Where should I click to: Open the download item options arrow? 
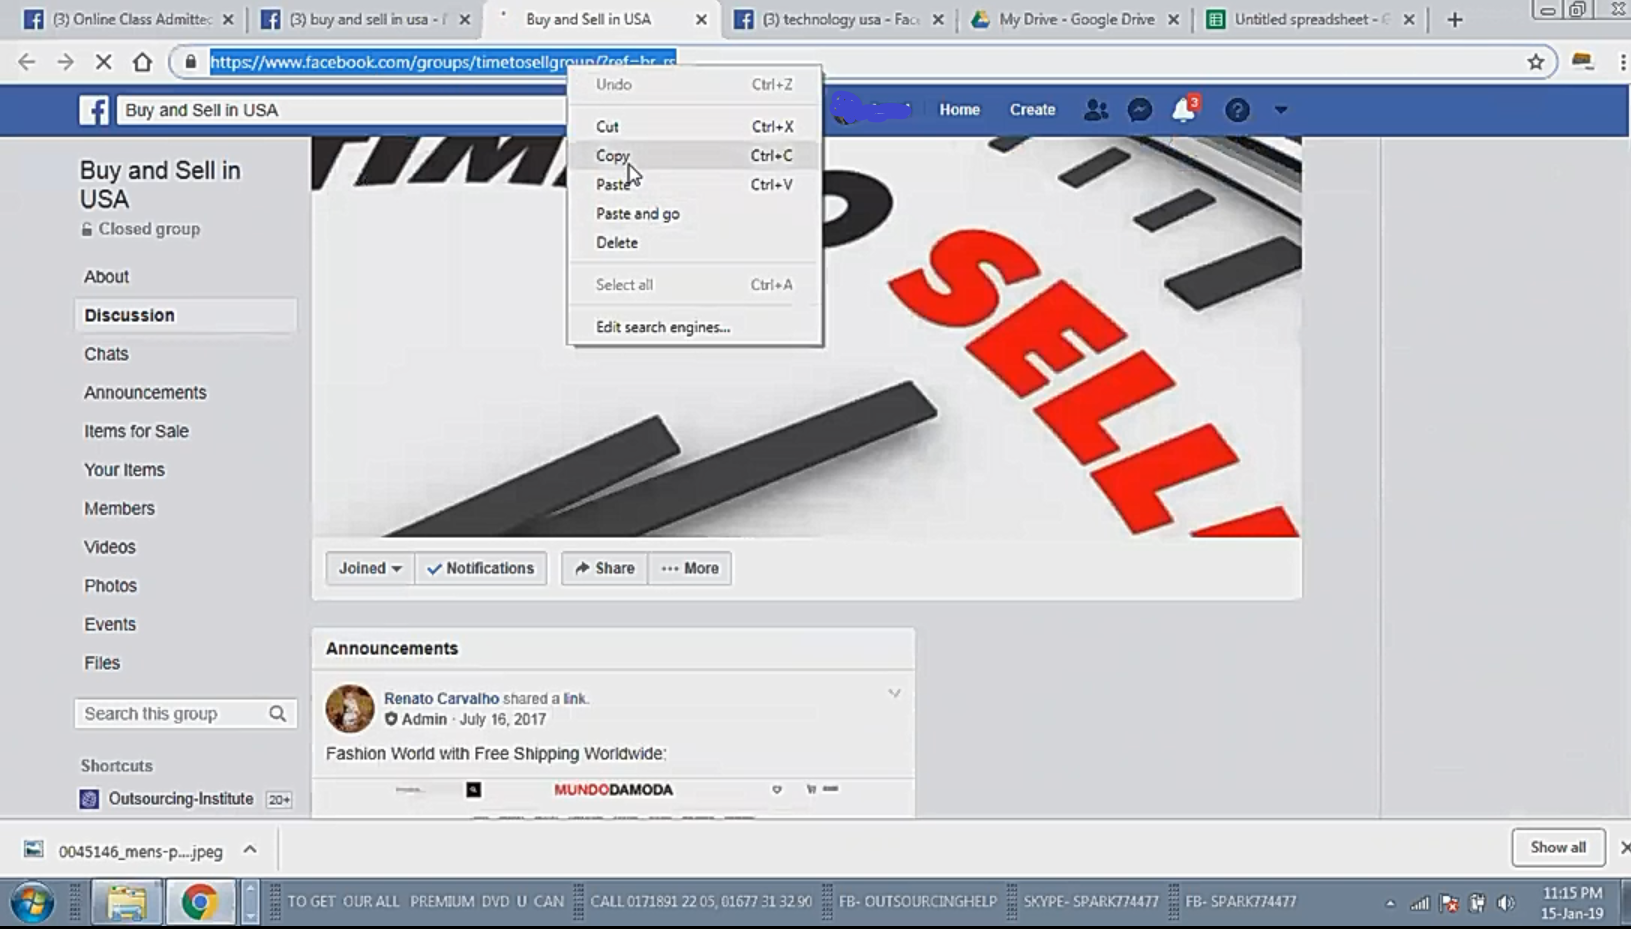(x=250, y=850)
